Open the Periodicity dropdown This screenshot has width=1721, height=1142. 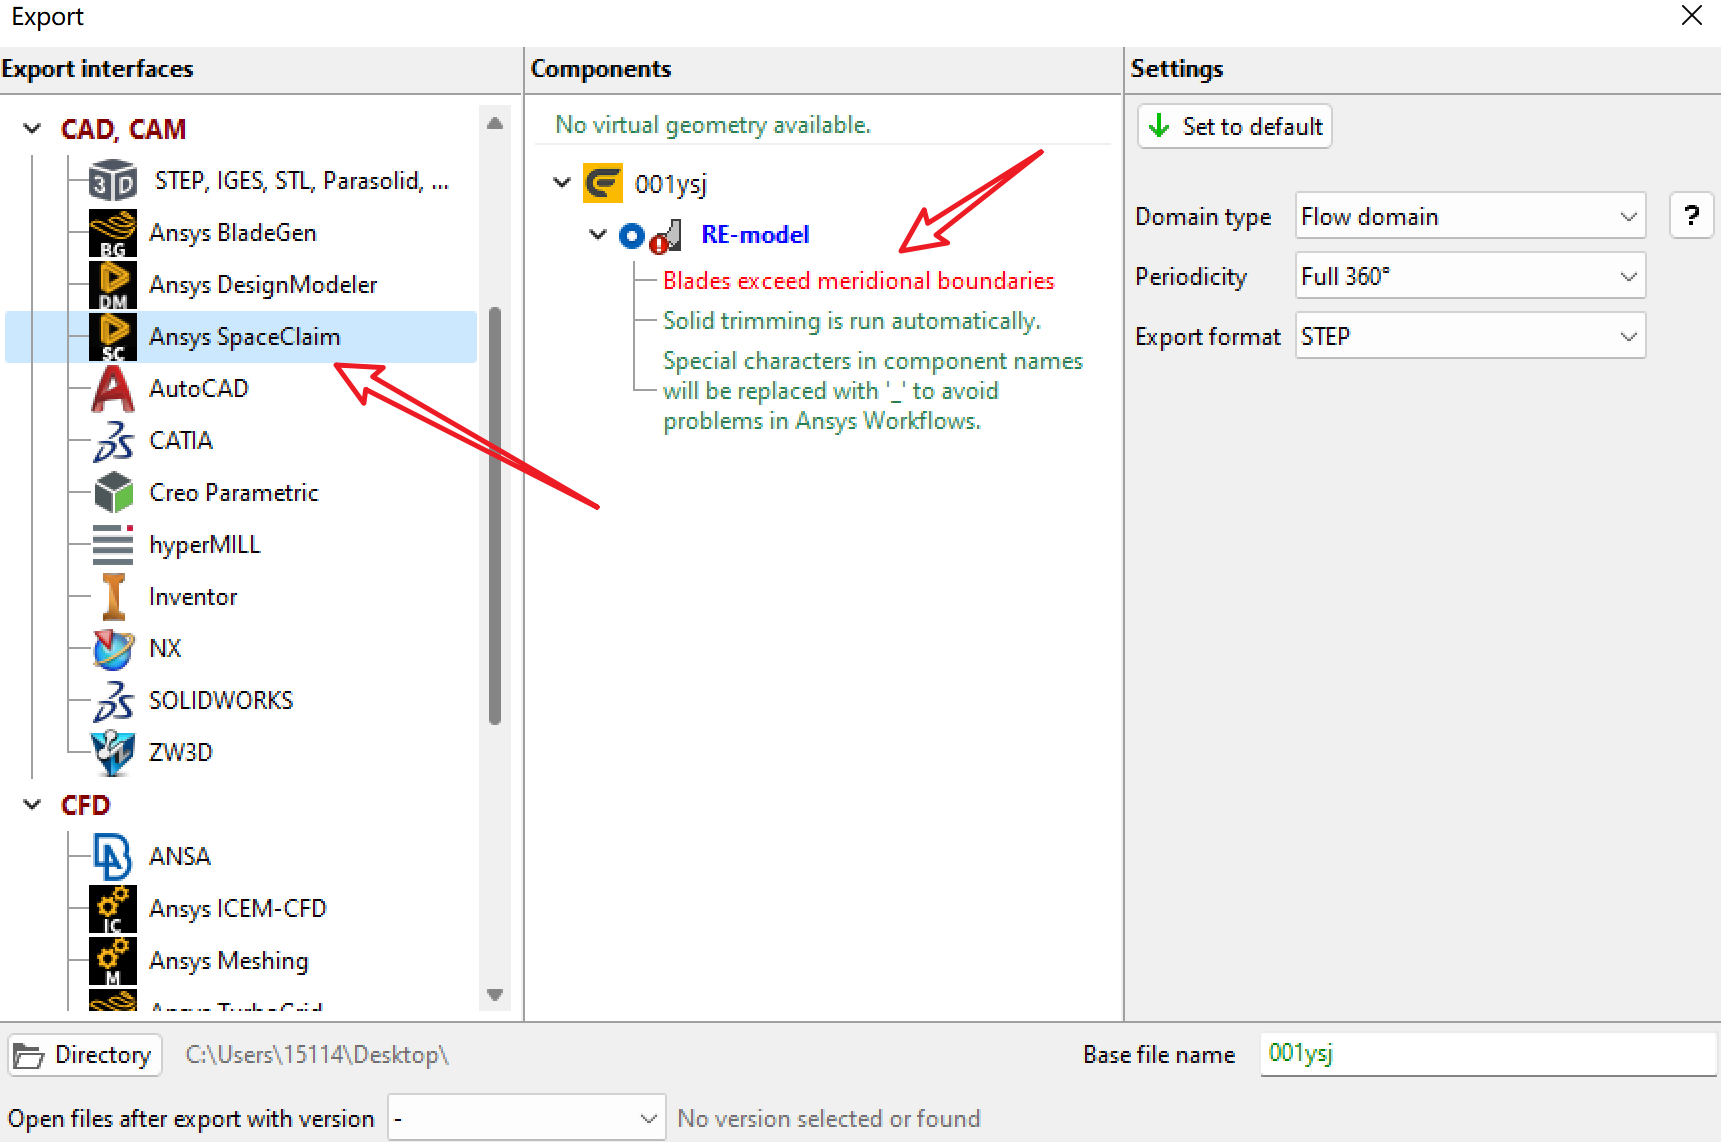pyautogui.click(x=1470, y=276)
